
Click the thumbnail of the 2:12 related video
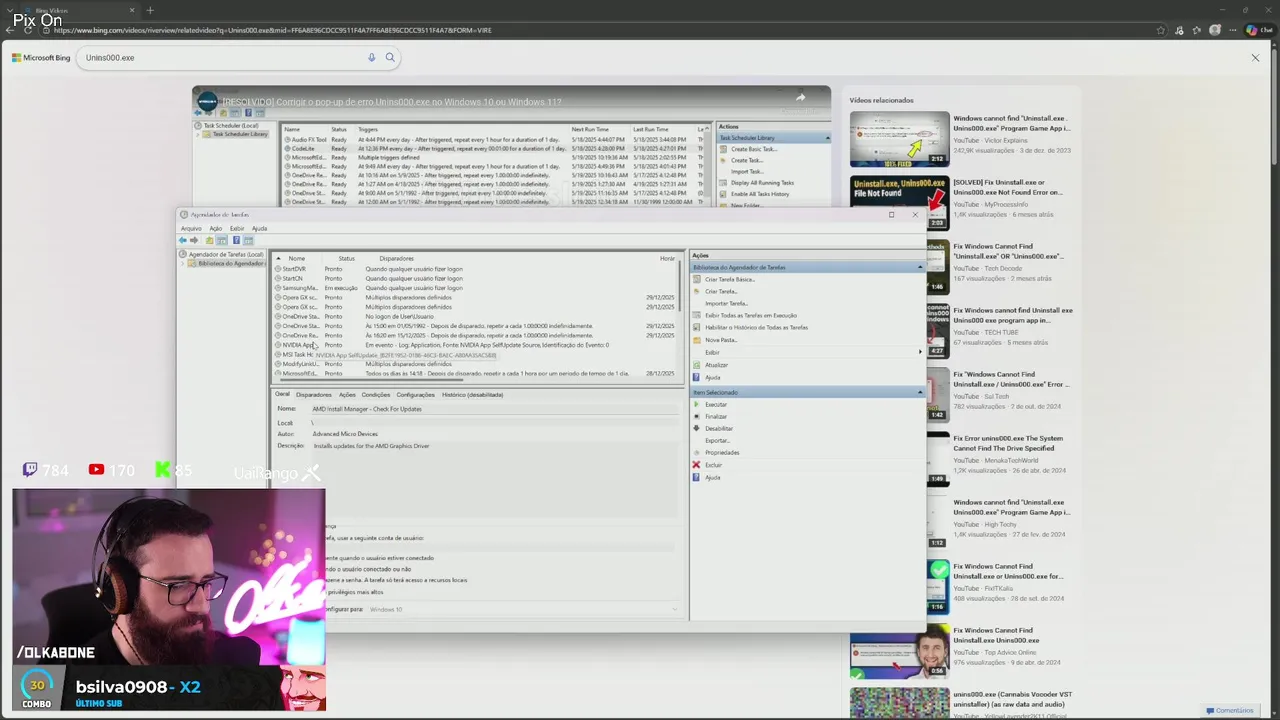[x=899, y=139]
